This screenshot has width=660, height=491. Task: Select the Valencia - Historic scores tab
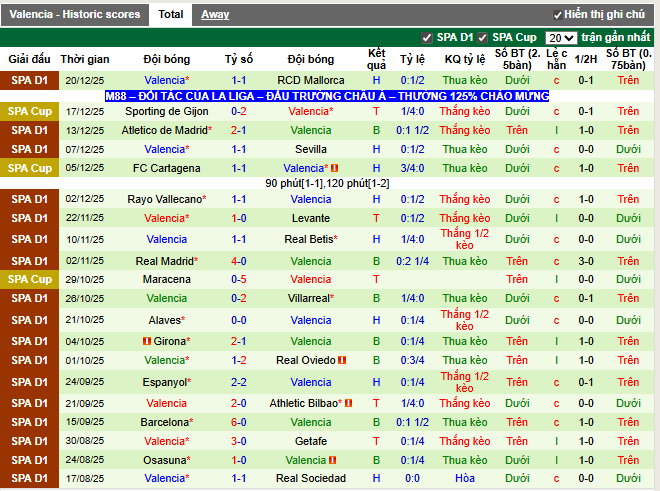75,14
